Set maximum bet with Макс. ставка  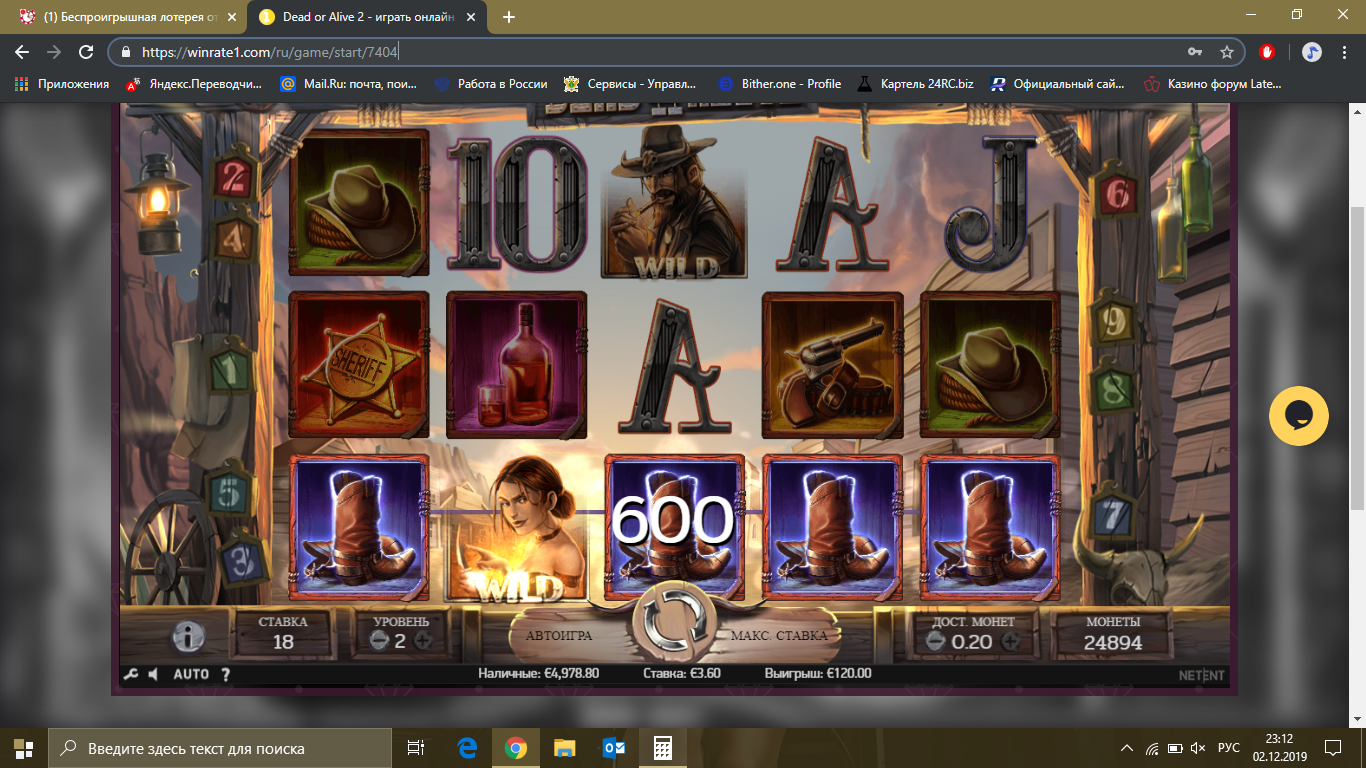tap(778, 635)
